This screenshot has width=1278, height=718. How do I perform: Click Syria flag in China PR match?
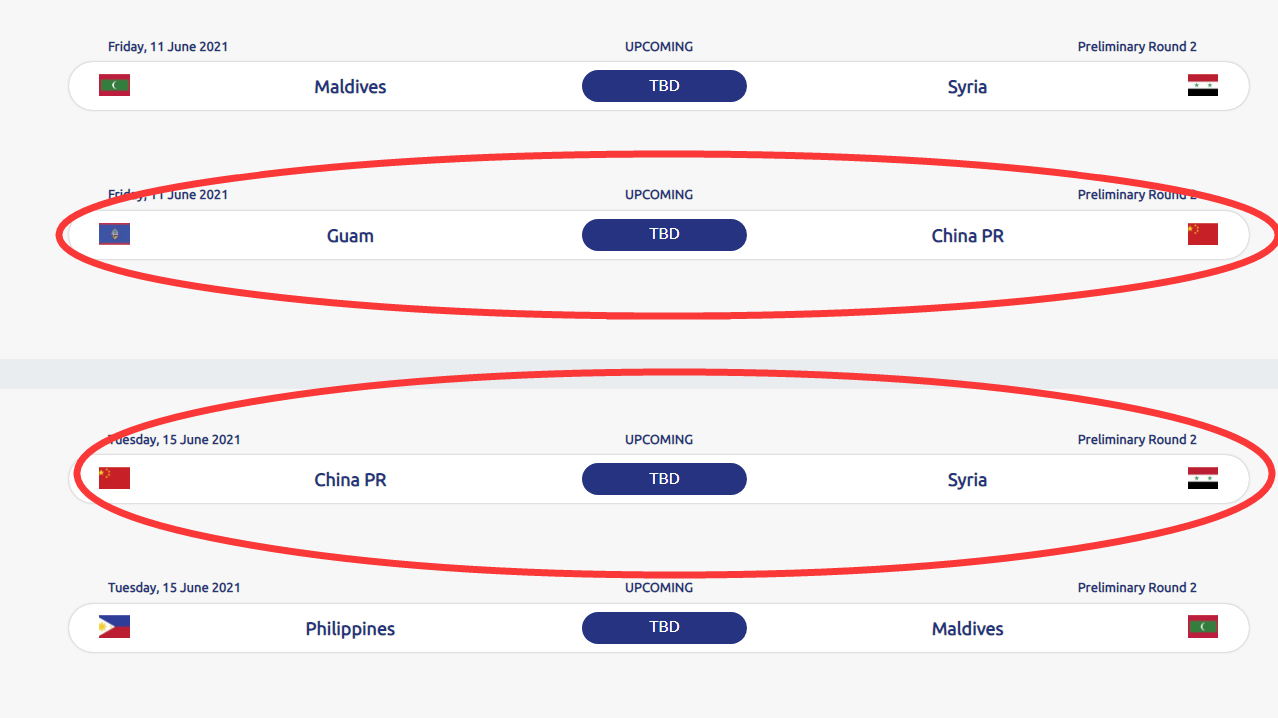click(x=1203, y=478)
